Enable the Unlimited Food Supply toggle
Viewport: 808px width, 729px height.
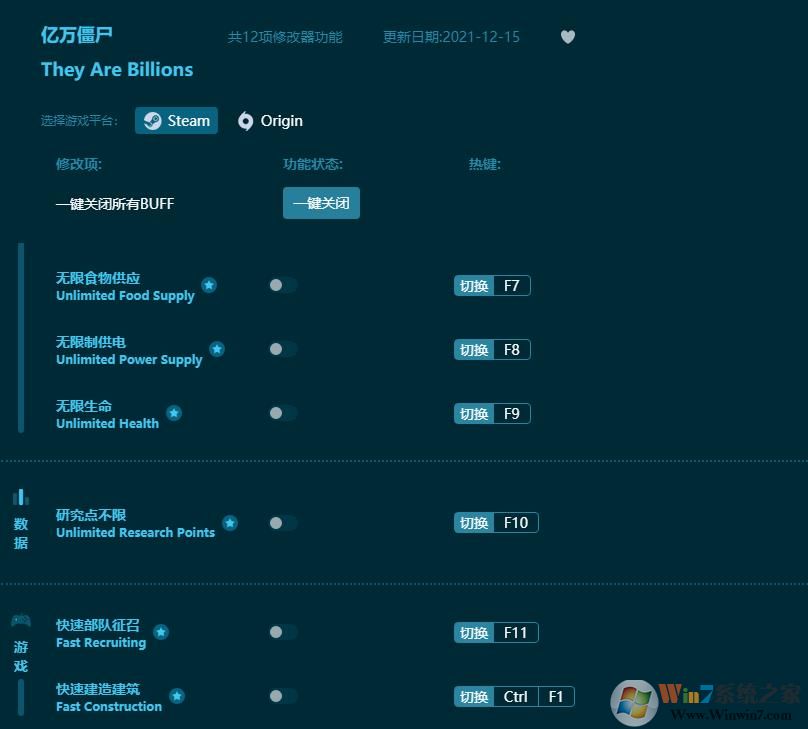point(281,284)
